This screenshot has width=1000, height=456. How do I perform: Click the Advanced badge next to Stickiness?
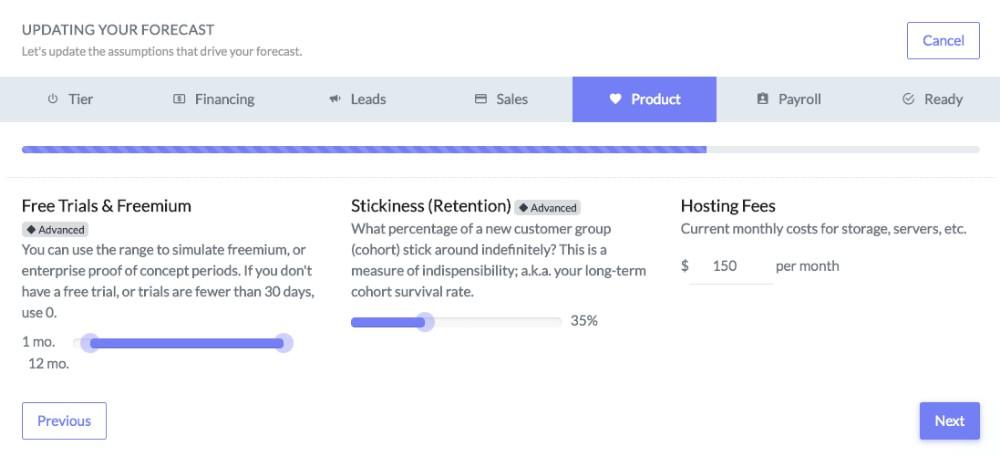(548, 207)
